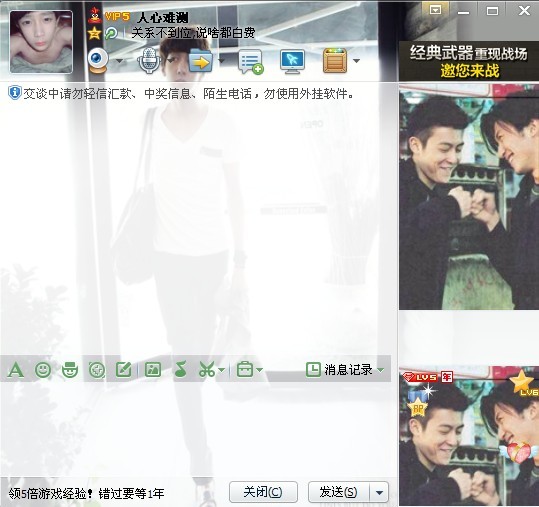Click the LV5 diamond badge
The width and height of the screenshot is (539, 507).
click(419, 377)
